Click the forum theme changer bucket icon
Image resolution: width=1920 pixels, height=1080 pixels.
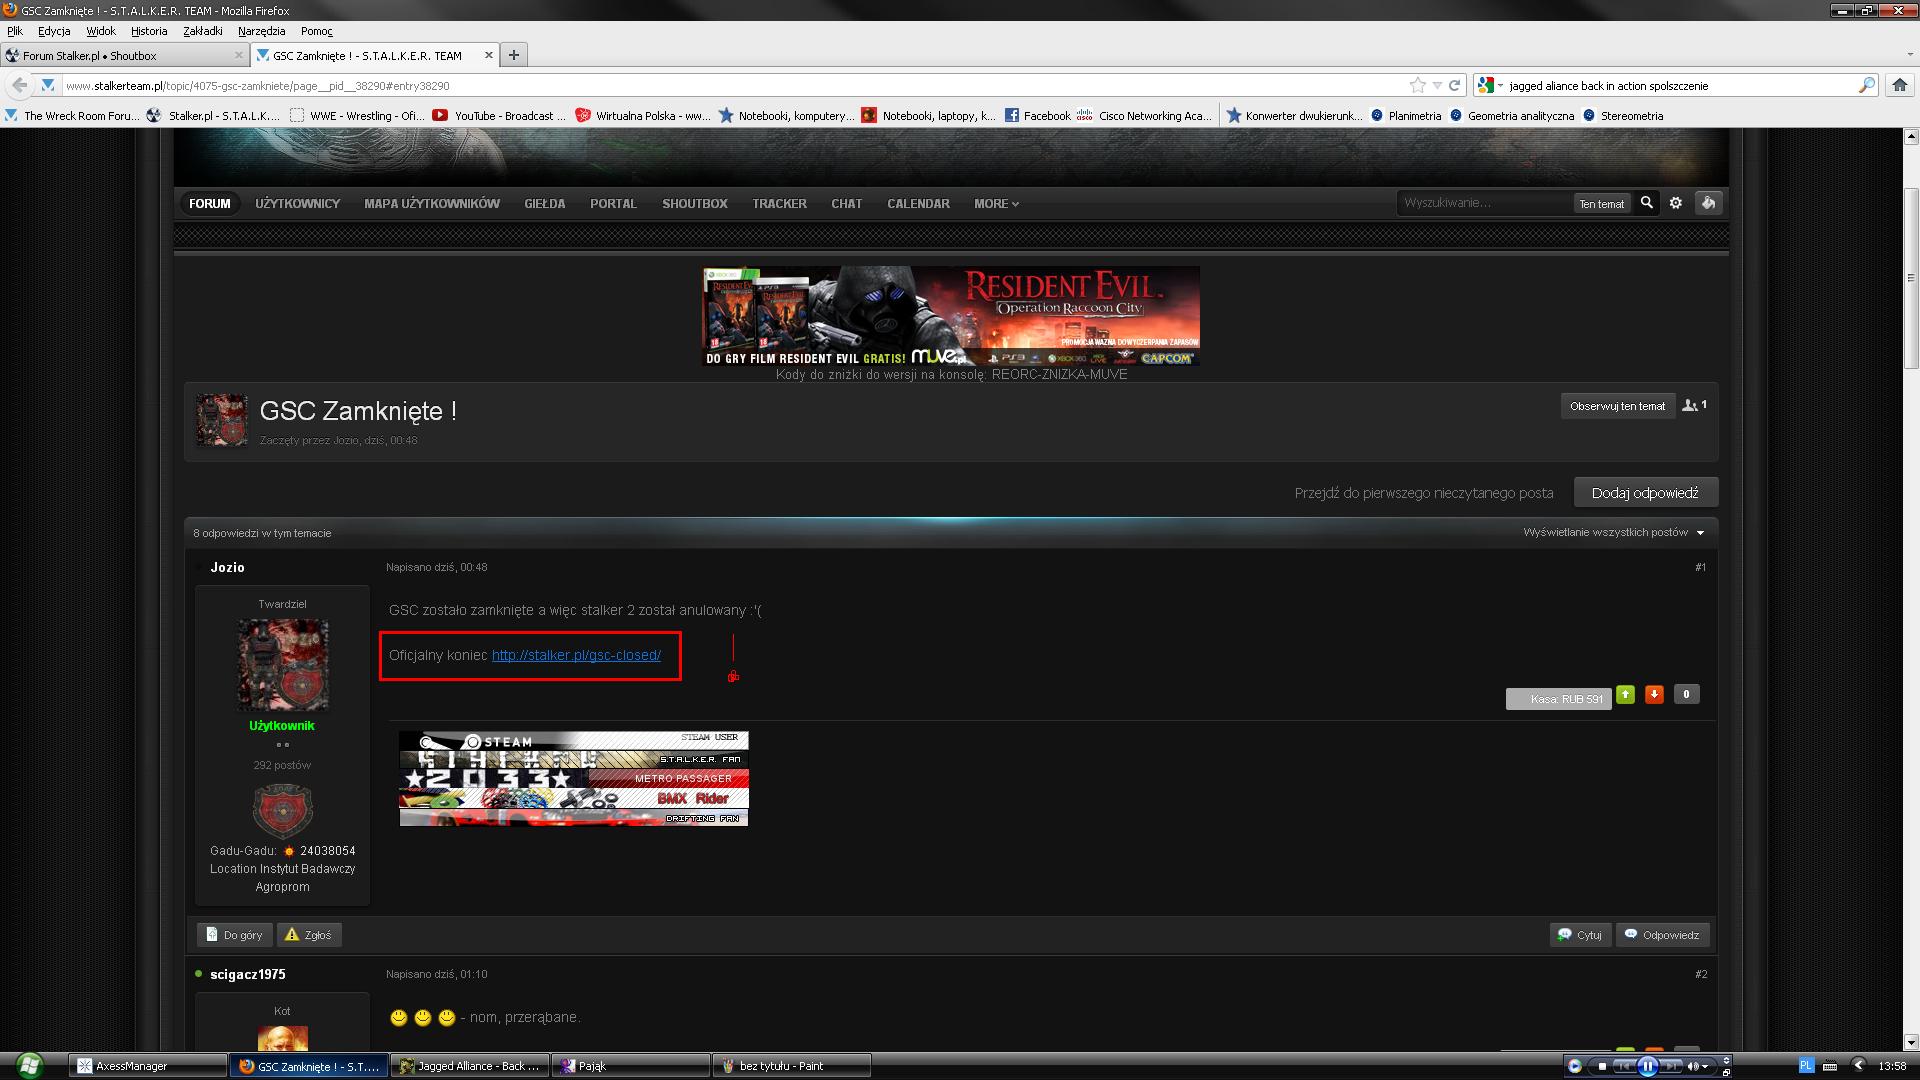(1708, 203)
